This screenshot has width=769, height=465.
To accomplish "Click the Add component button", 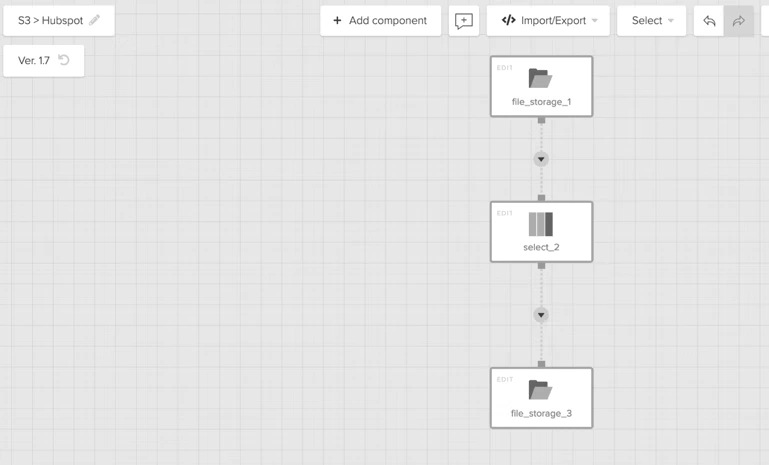I will [381, 21].
